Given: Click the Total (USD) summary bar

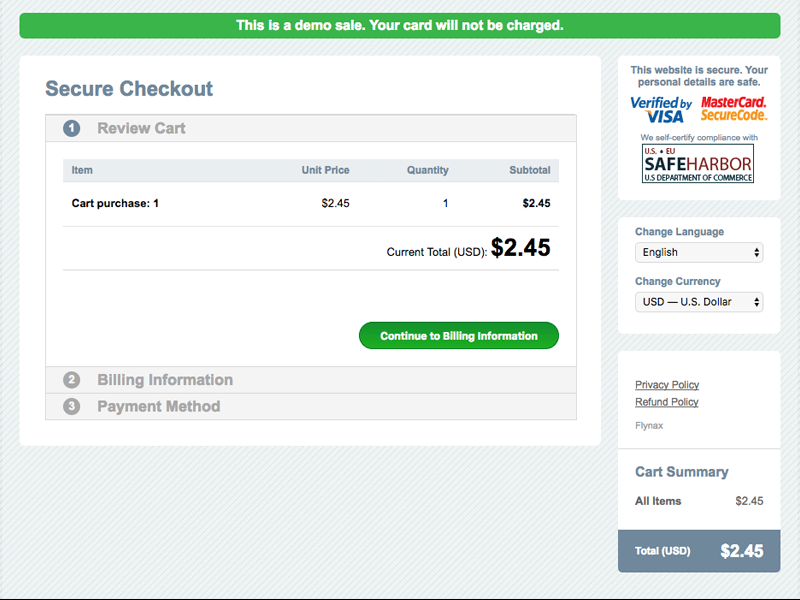Looking at the screenshot, I should coord(699,551).
